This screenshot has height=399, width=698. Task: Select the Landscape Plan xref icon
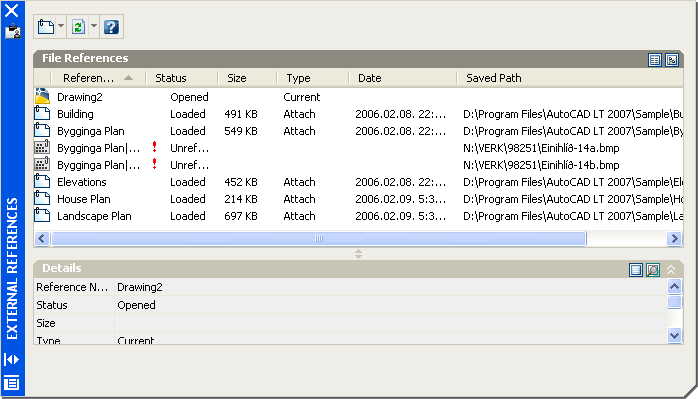[42, 215]
